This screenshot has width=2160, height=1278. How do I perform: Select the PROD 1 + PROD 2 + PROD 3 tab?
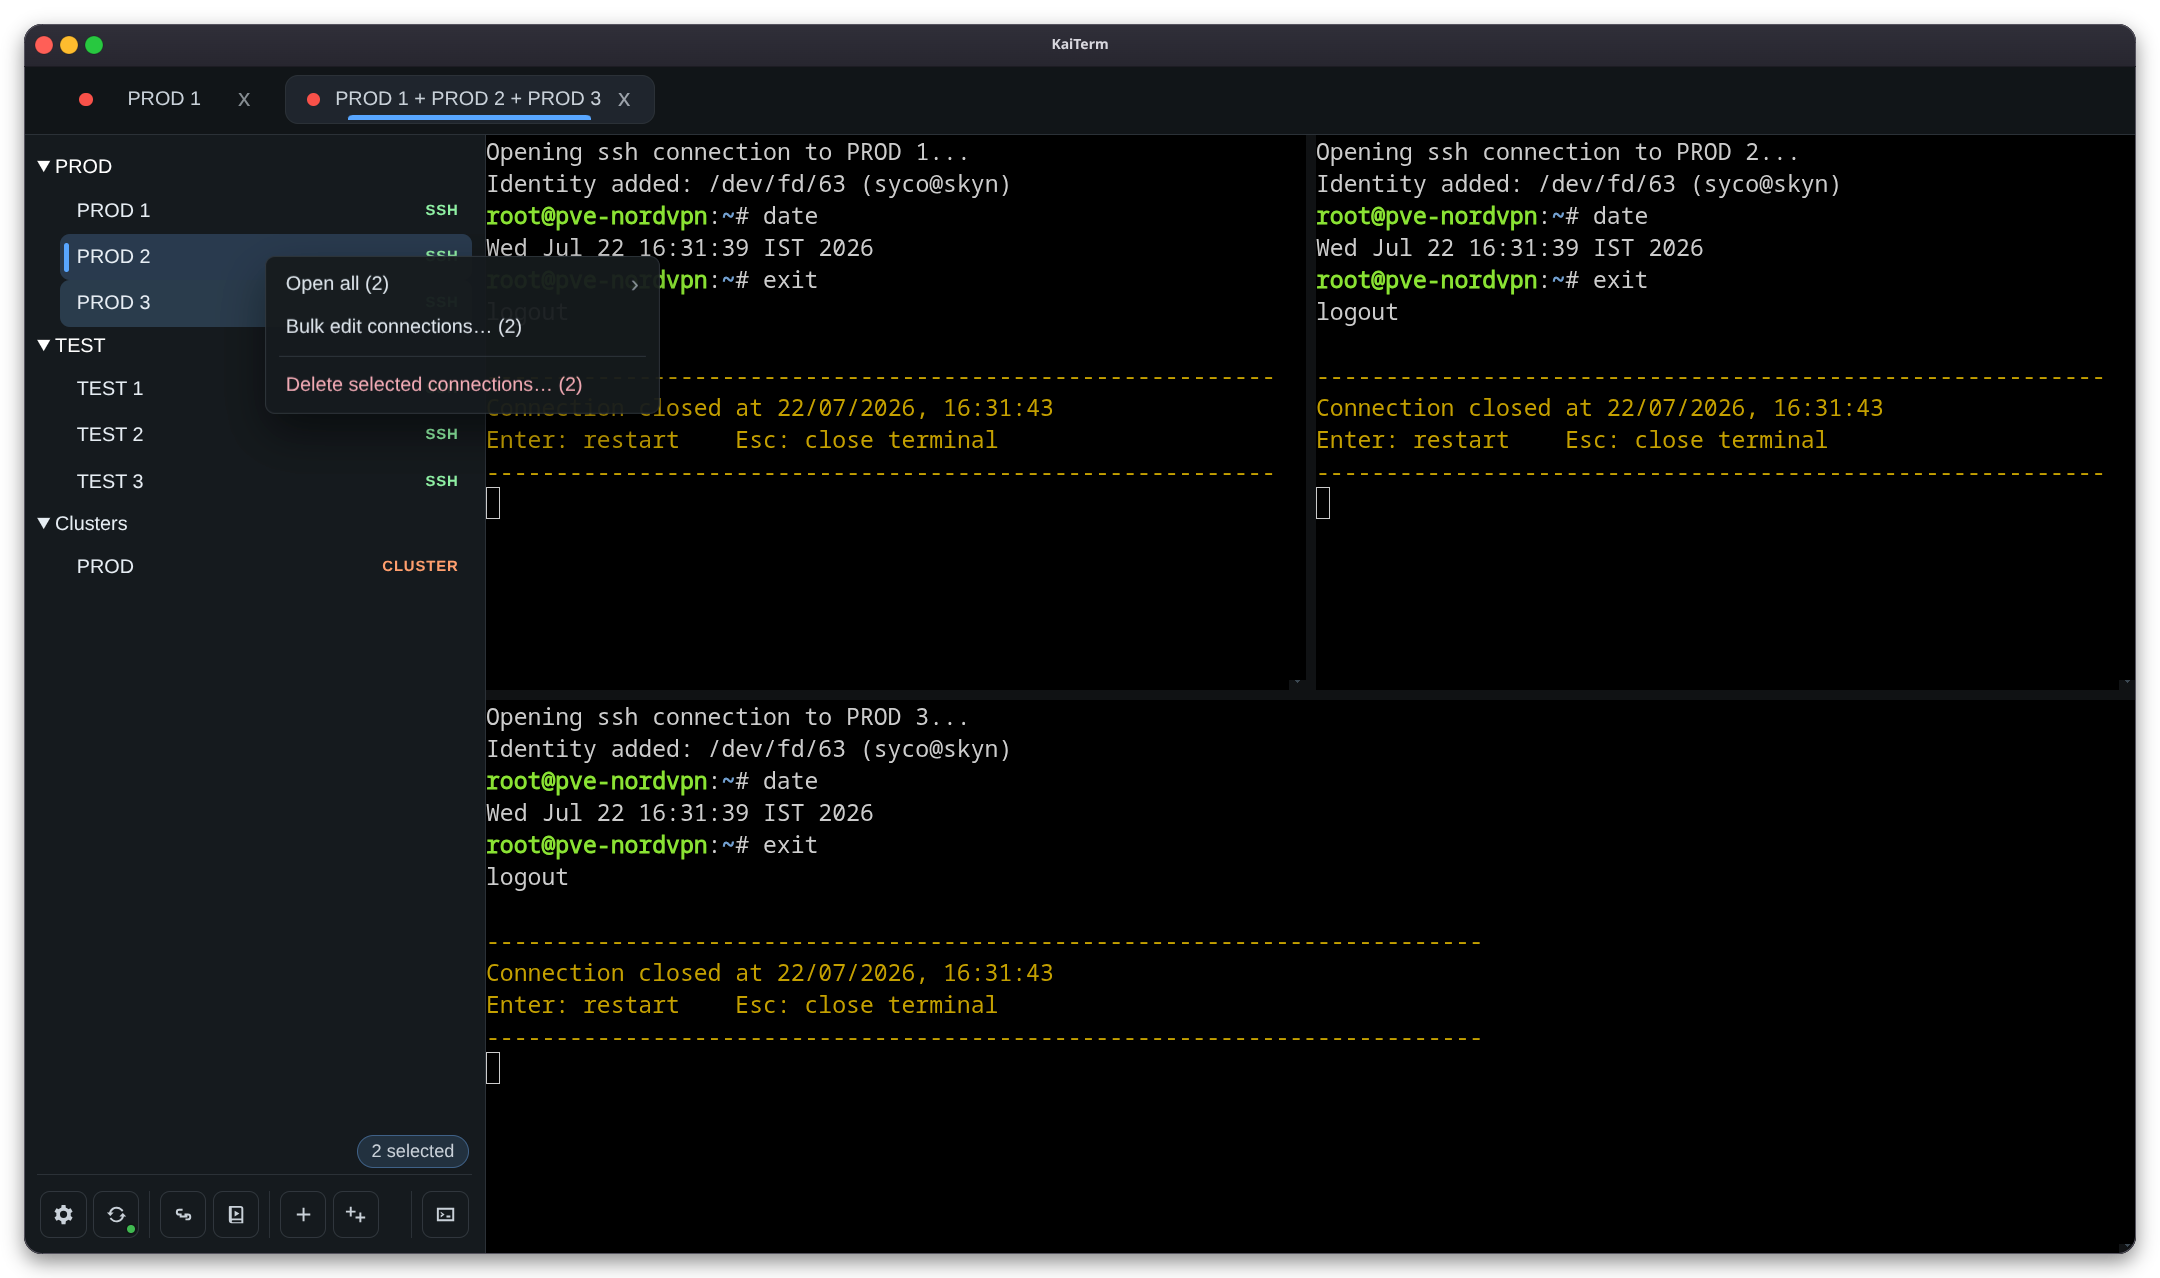[x=468, y=99]
